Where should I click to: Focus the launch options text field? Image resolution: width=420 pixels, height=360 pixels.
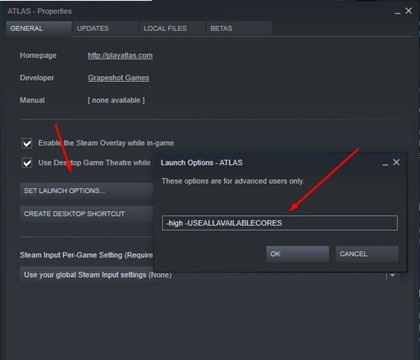[x=280, y=223]
